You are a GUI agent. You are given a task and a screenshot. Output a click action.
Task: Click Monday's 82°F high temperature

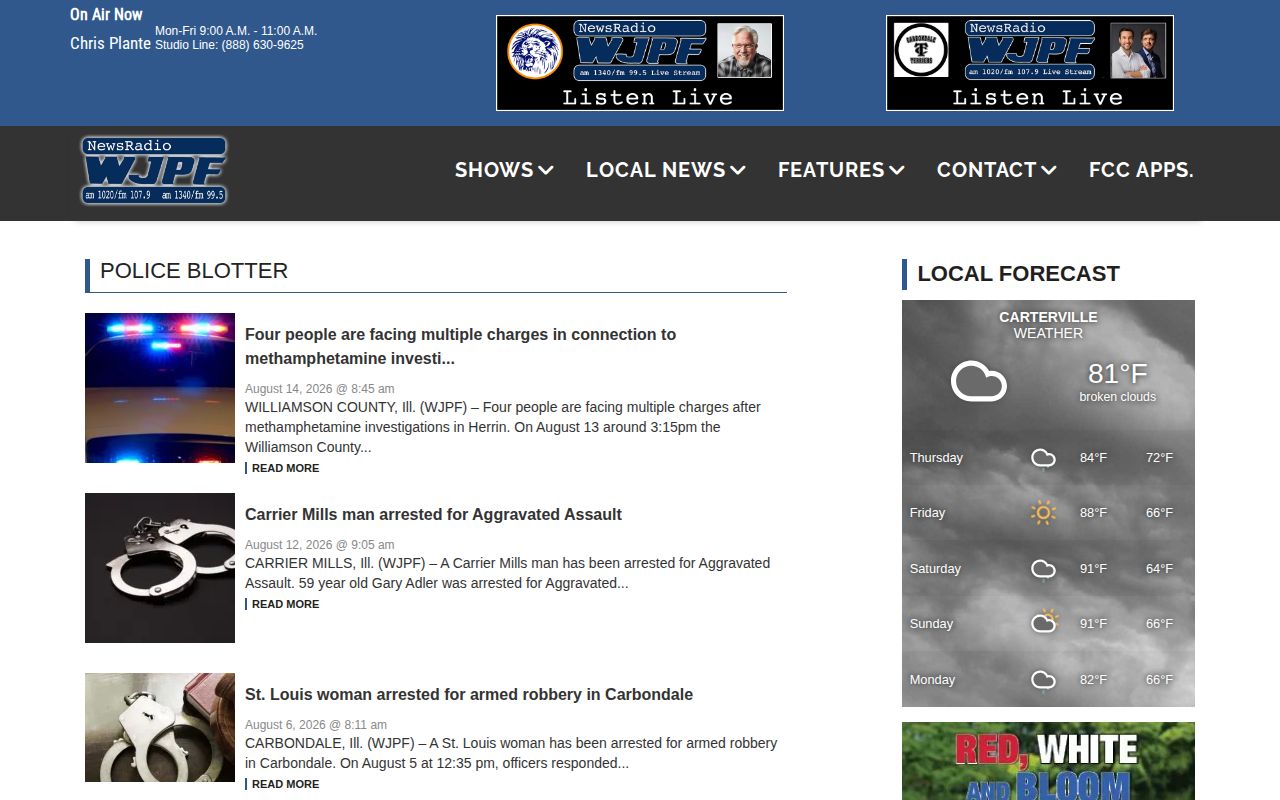click(1093, 680)
